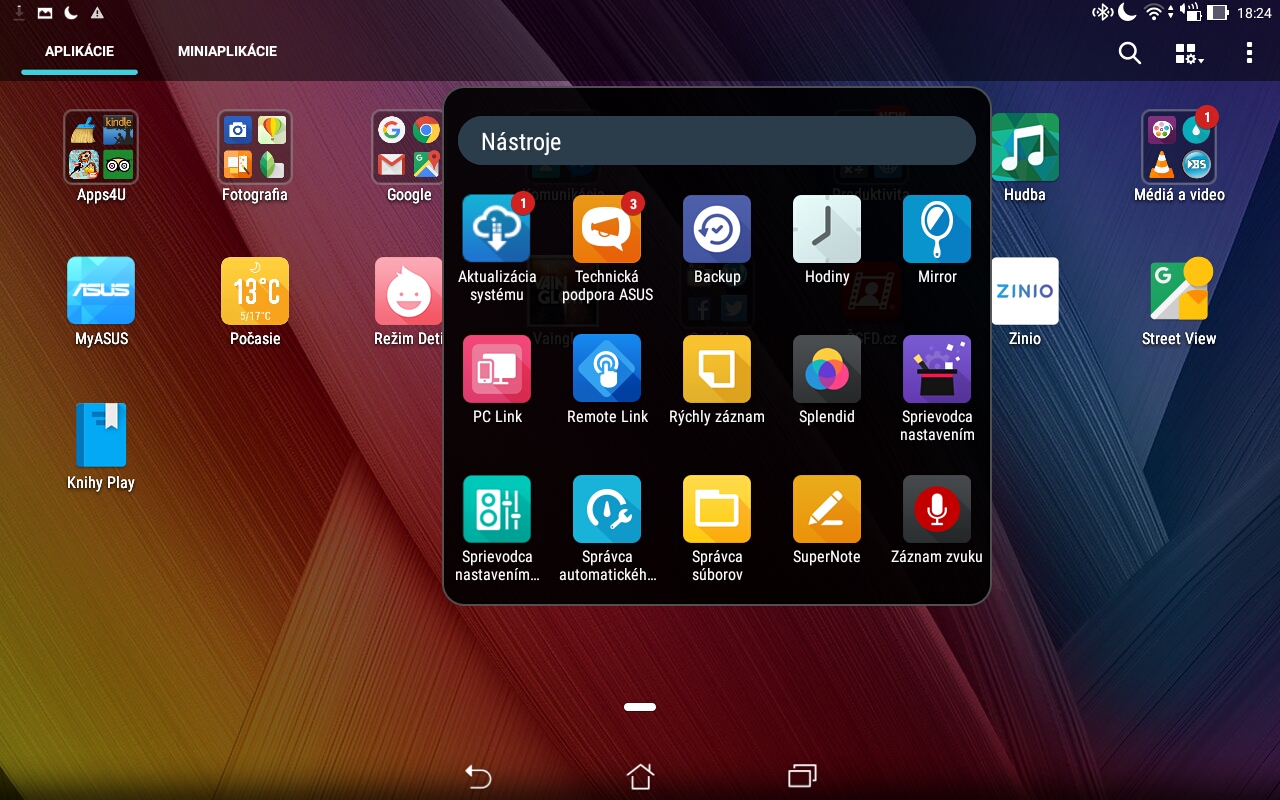Tap the recent apps button
Image resolution: width=1280 pixels, height=800 pixels.
coord(802,776)
